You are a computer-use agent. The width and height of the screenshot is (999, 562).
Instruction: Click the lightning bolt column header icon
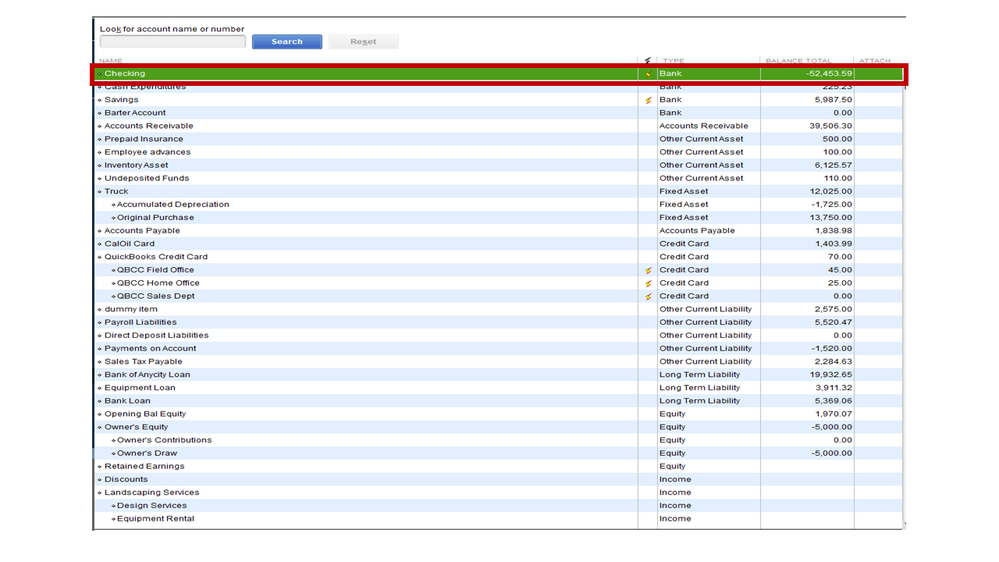click(647, 61)
